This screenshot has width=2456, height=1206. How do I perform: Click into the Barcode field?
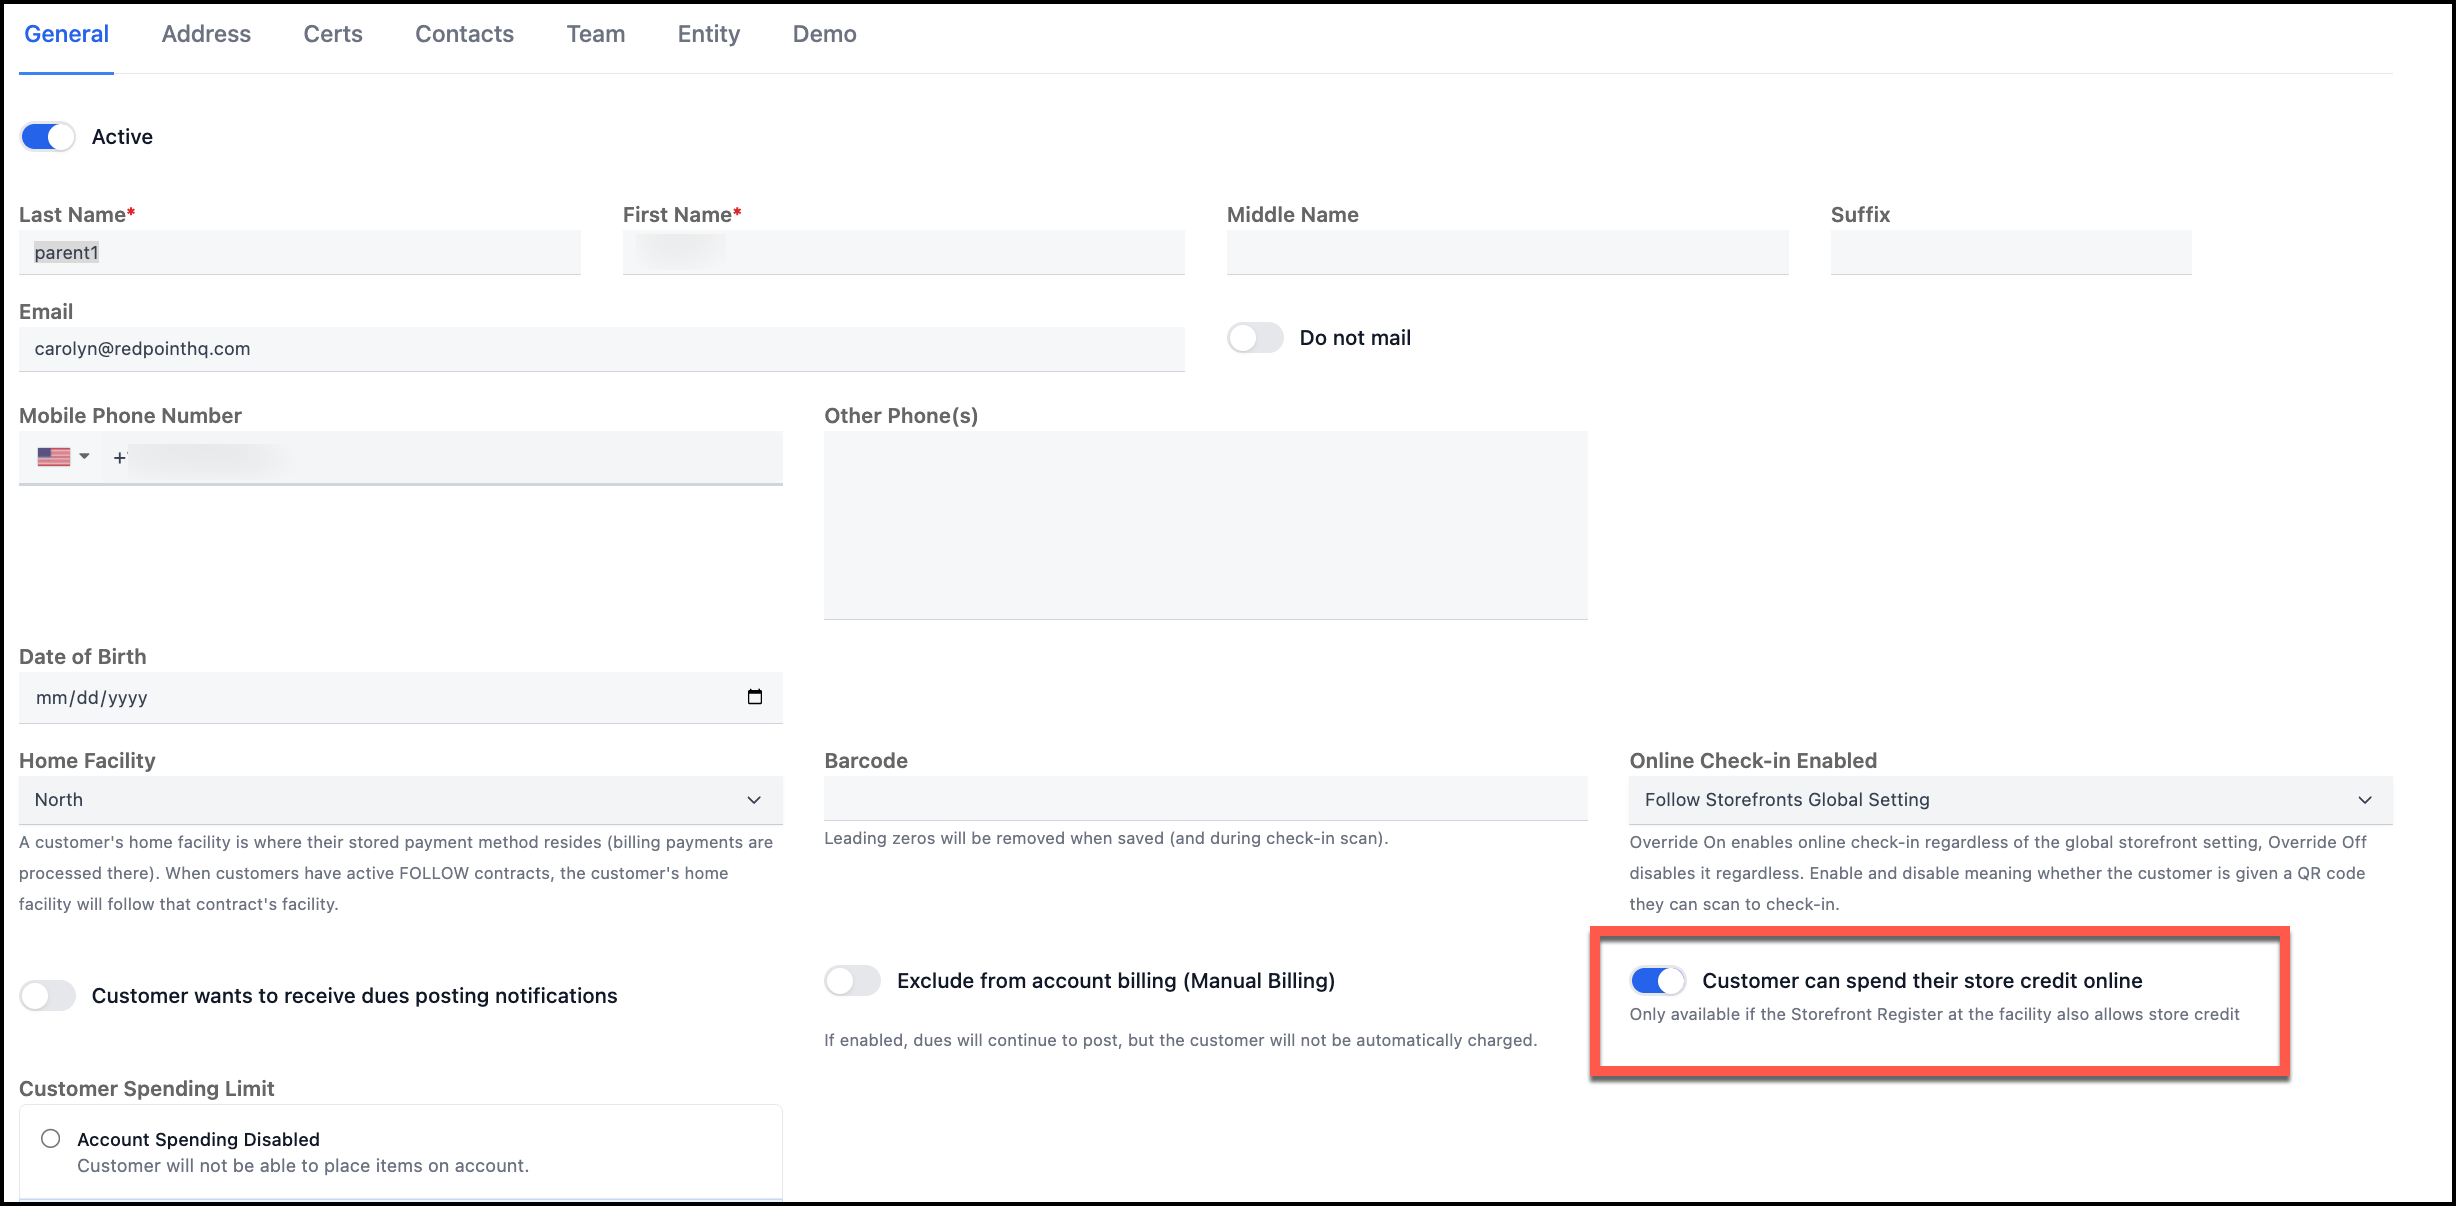tap(1205, 799)
